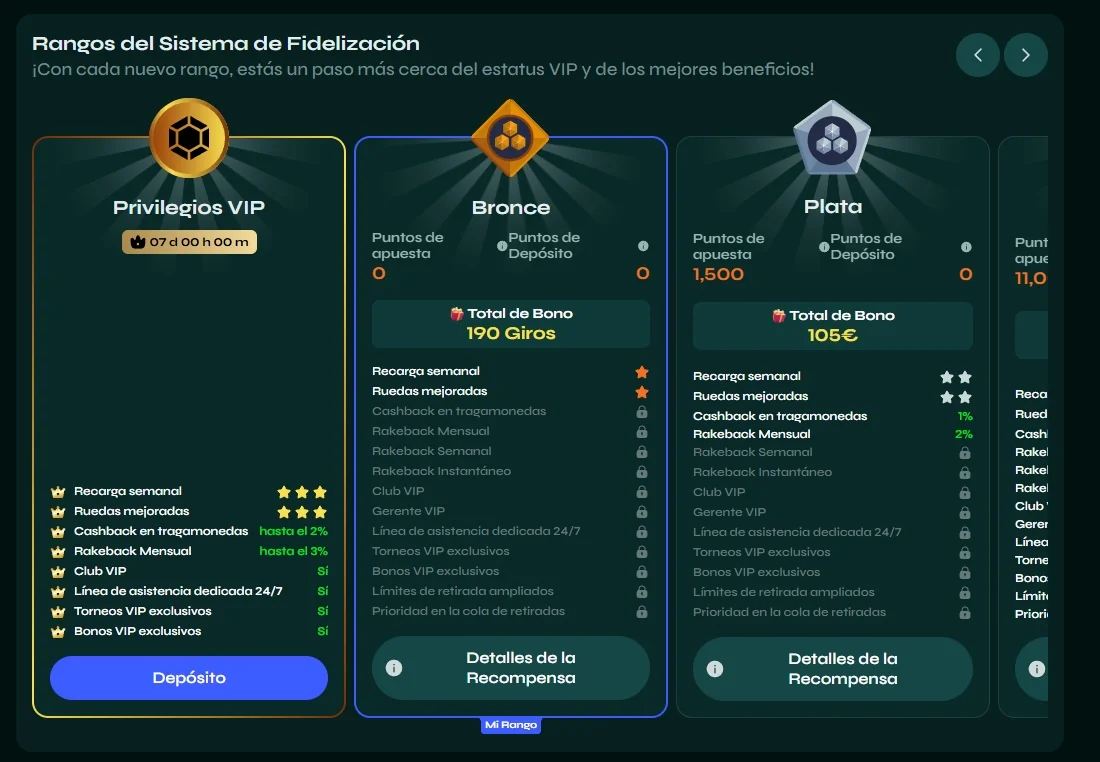Click the Privilegios VIP gold hexagon badge
Viewport: 1100px width, 762px height.
(x=189, y=138)
